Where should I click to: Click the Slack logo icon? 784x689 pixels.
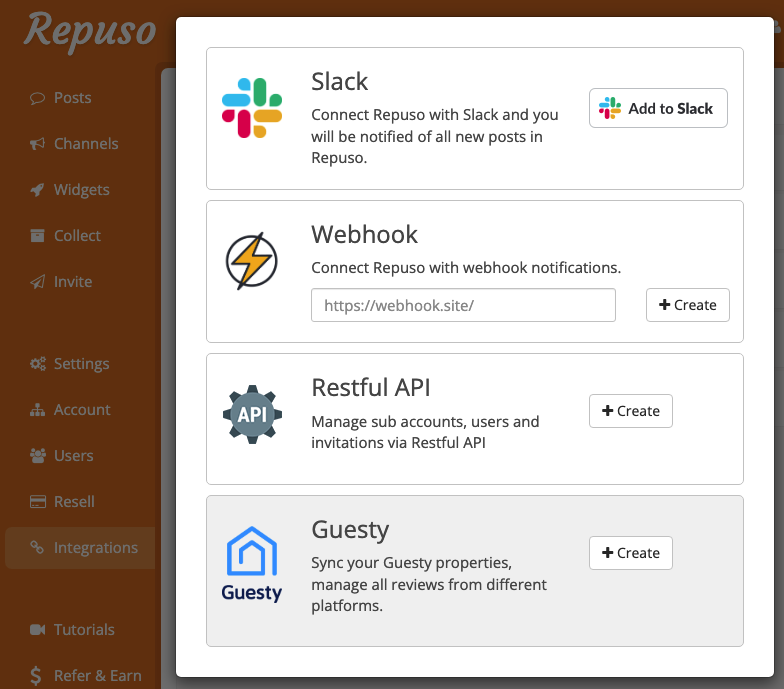pyautogui.click(x=252, y=108)
